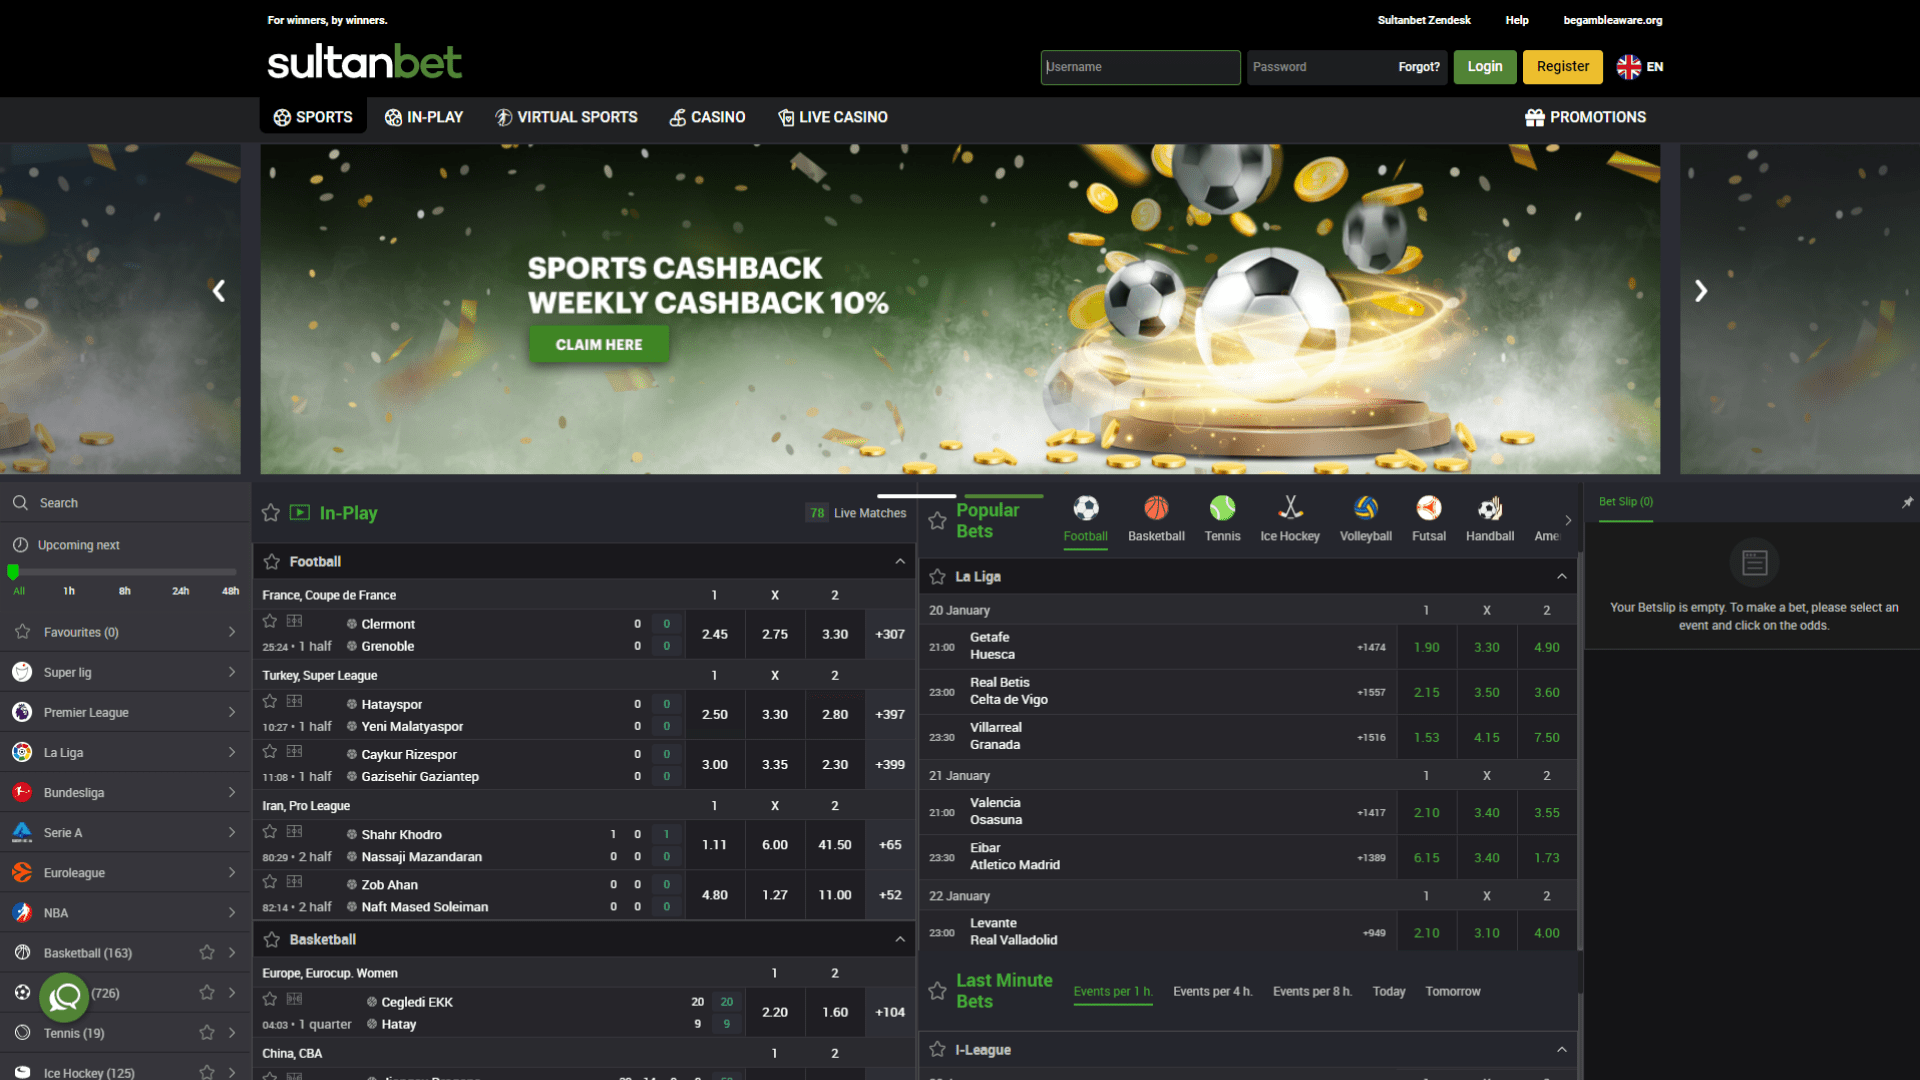The image size is (1920, 1080).
Task: Favourite the Caykur Rizespor match star
Action: pos(270,751)
